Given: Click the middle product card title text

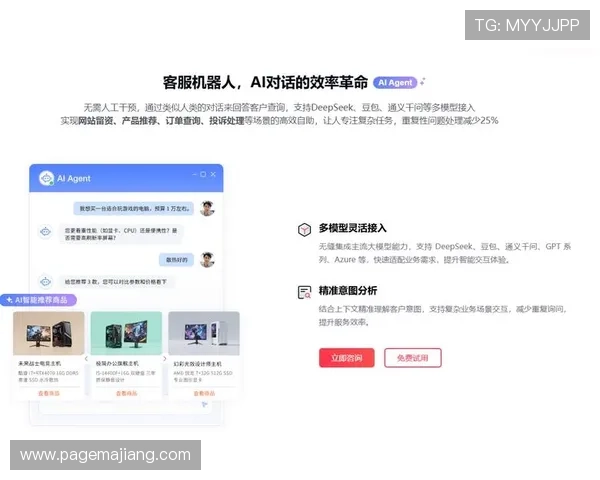Looking at the screenshot, I should [117, 363].
